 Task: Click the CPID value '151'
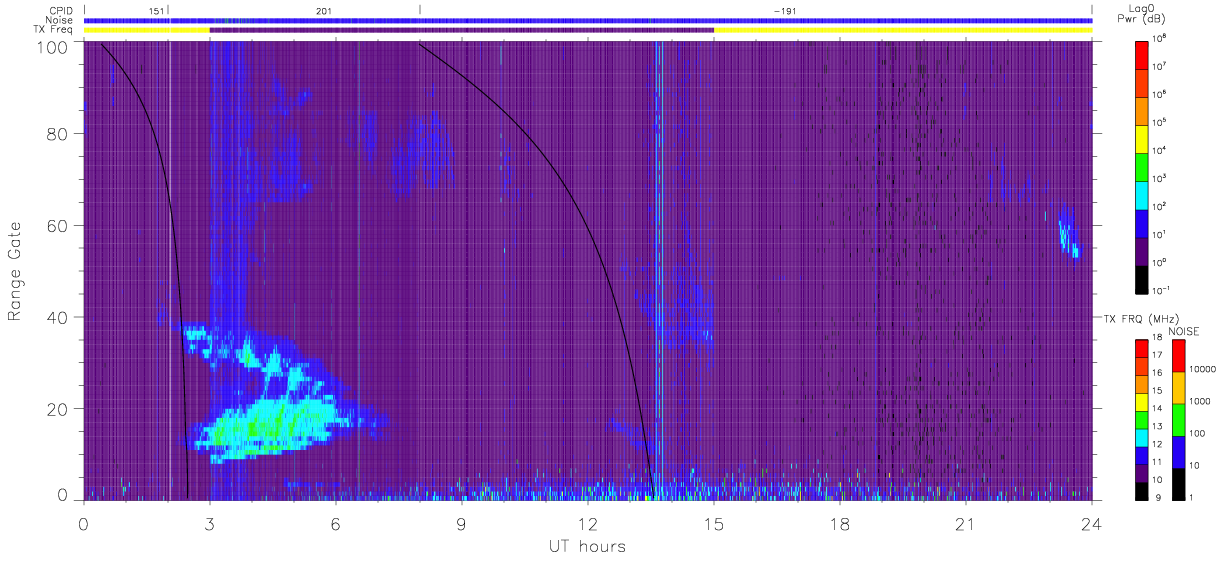pos(156,10)
